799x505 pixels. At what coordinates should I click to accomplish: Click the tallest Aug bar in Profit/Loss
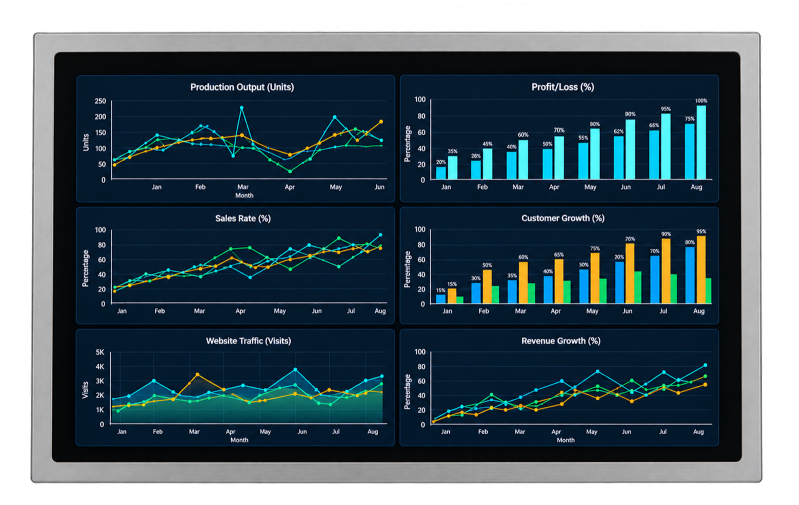tap(701, 142)
